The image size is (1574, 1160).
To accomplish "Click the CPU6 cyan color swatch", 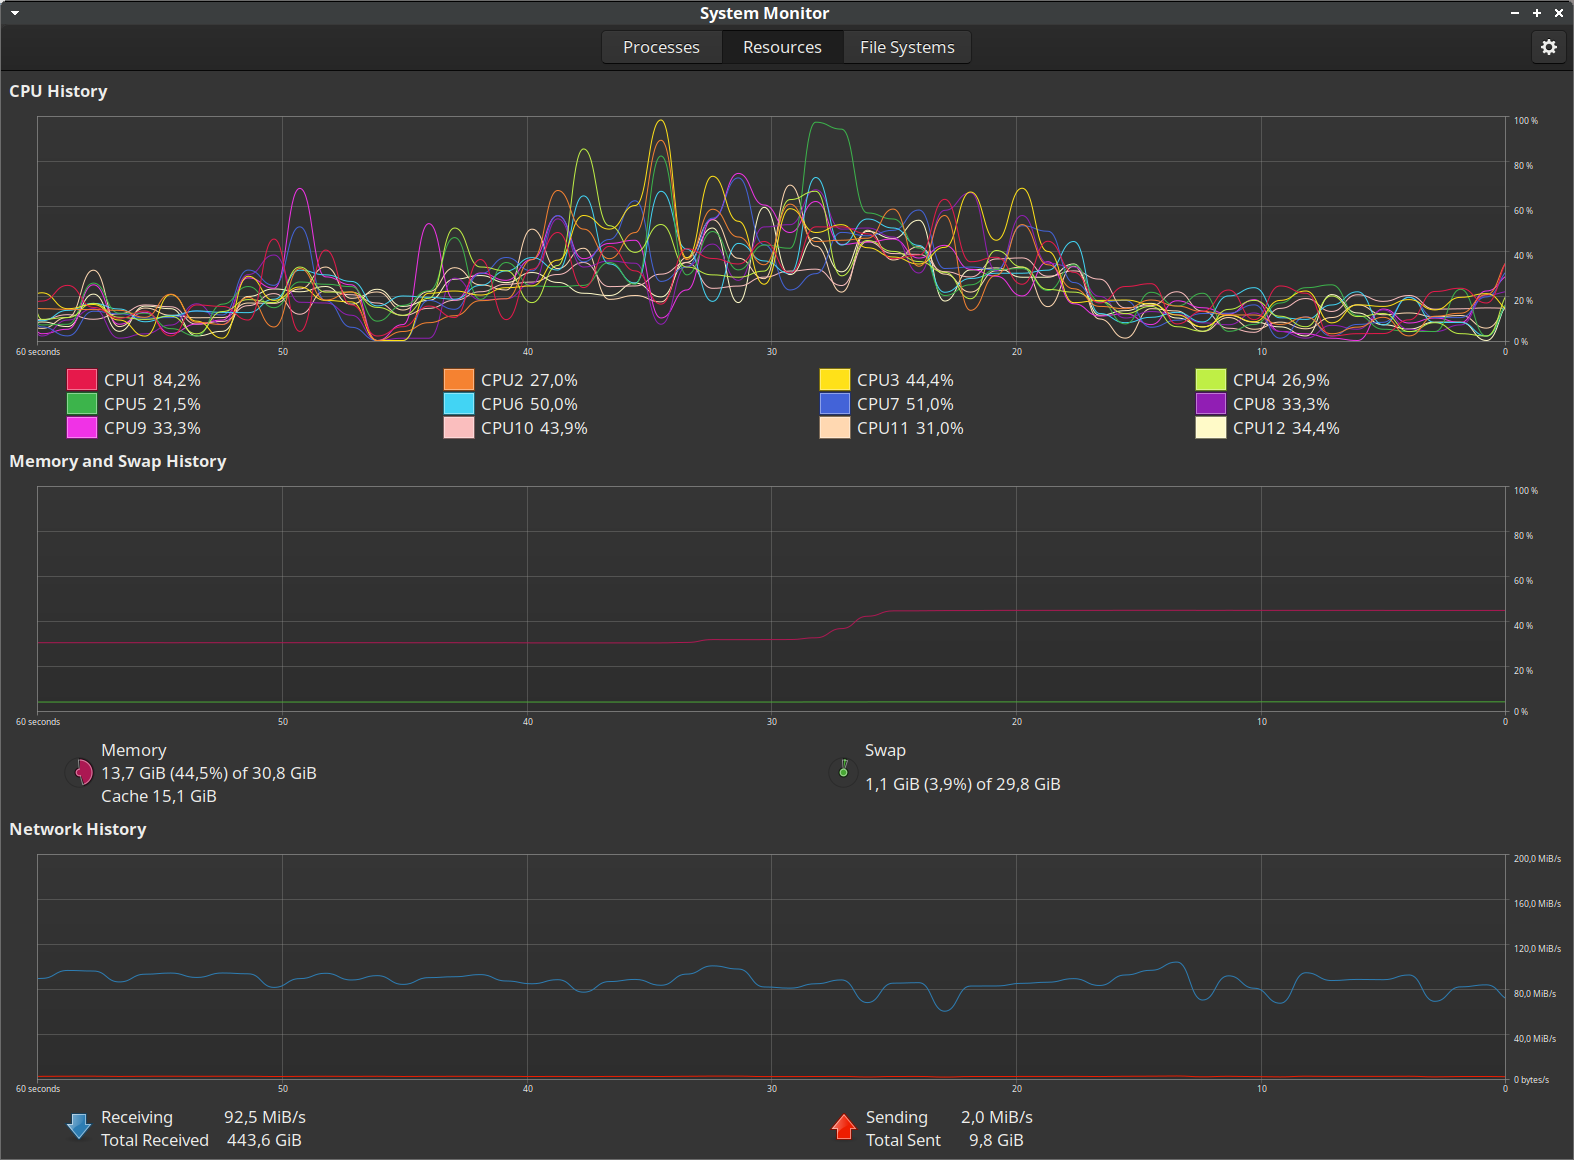I will (x=458, y=404).
